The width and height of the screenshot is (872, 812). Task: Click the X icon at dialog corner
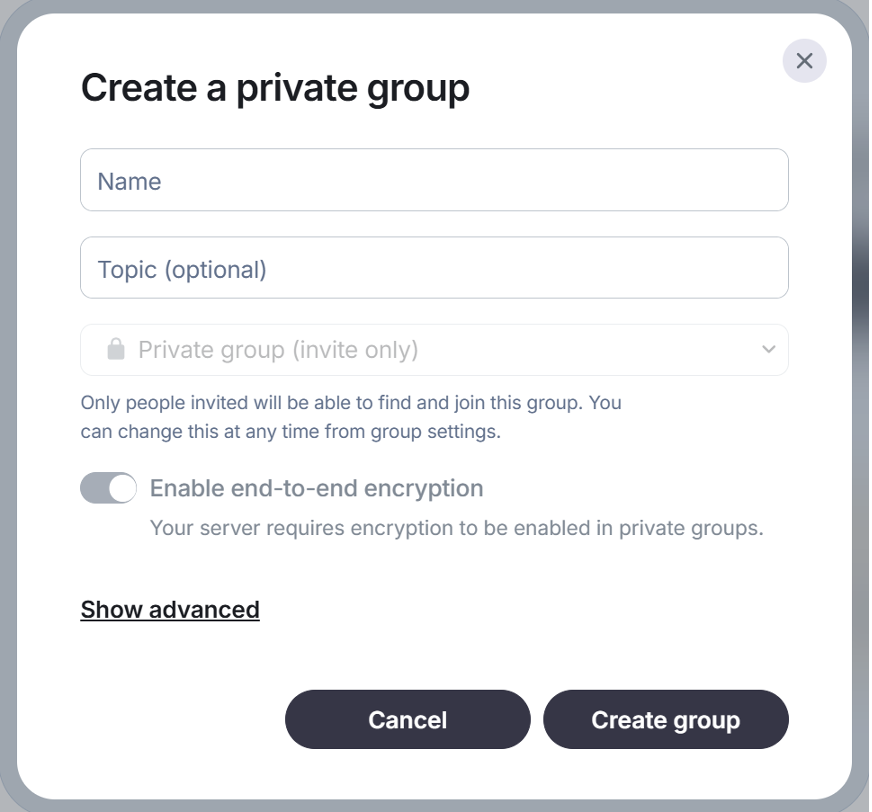click(x=804, y=61)
